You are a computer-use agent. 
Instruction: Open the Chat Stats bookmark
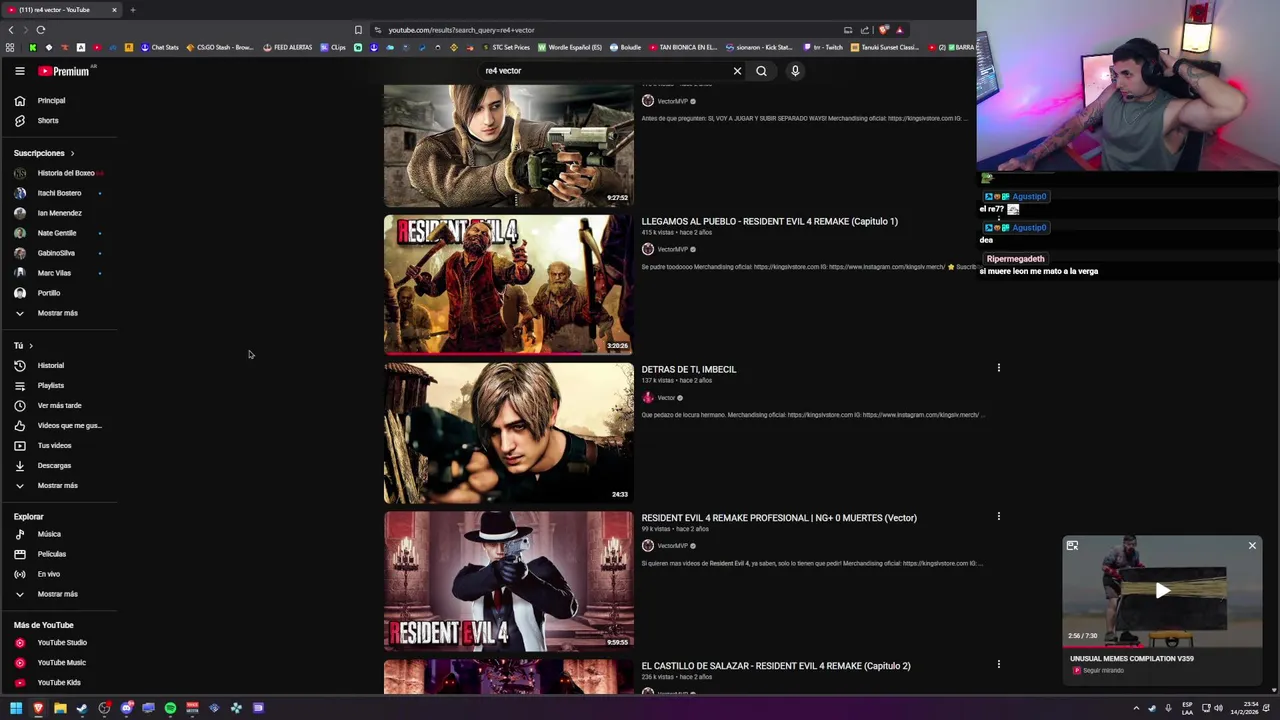click(x=159, y=48)
